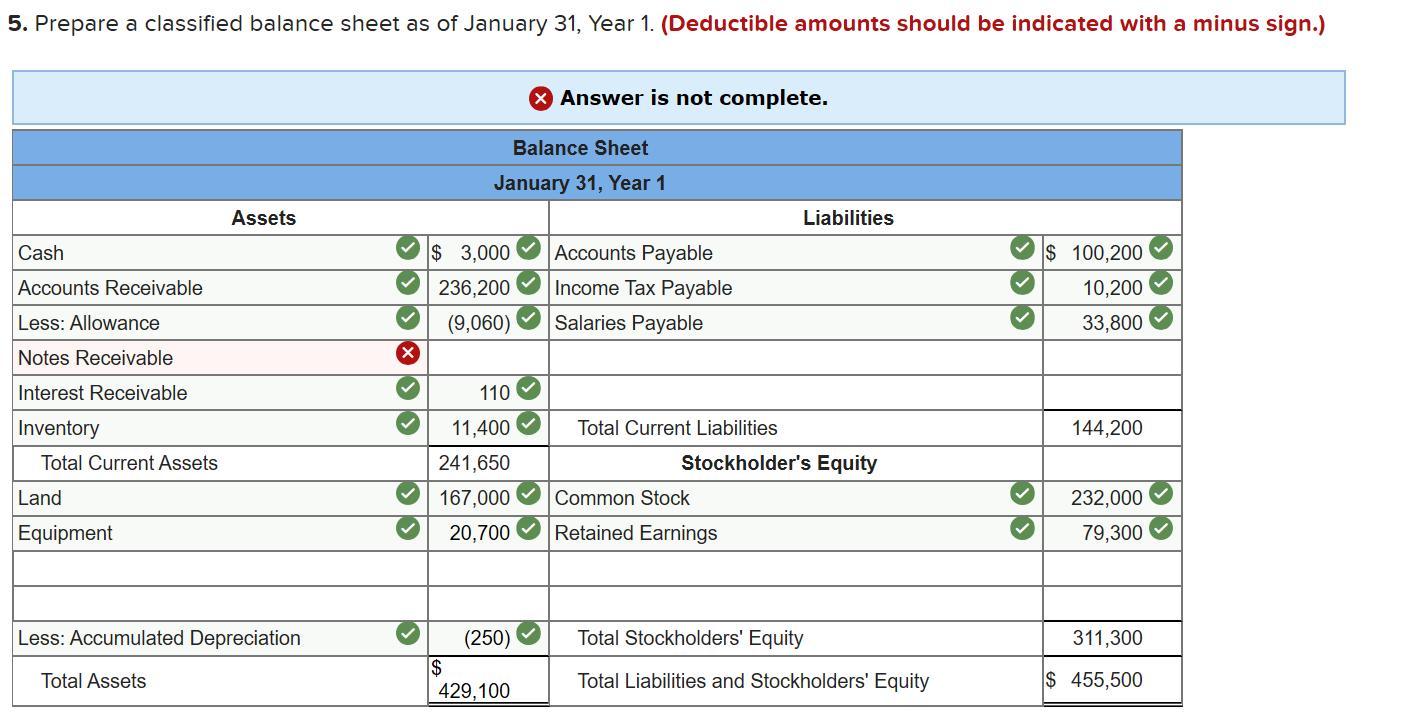
Task: Click the green checkmark beside Salaries Payable
Action: pos(1022,318)
